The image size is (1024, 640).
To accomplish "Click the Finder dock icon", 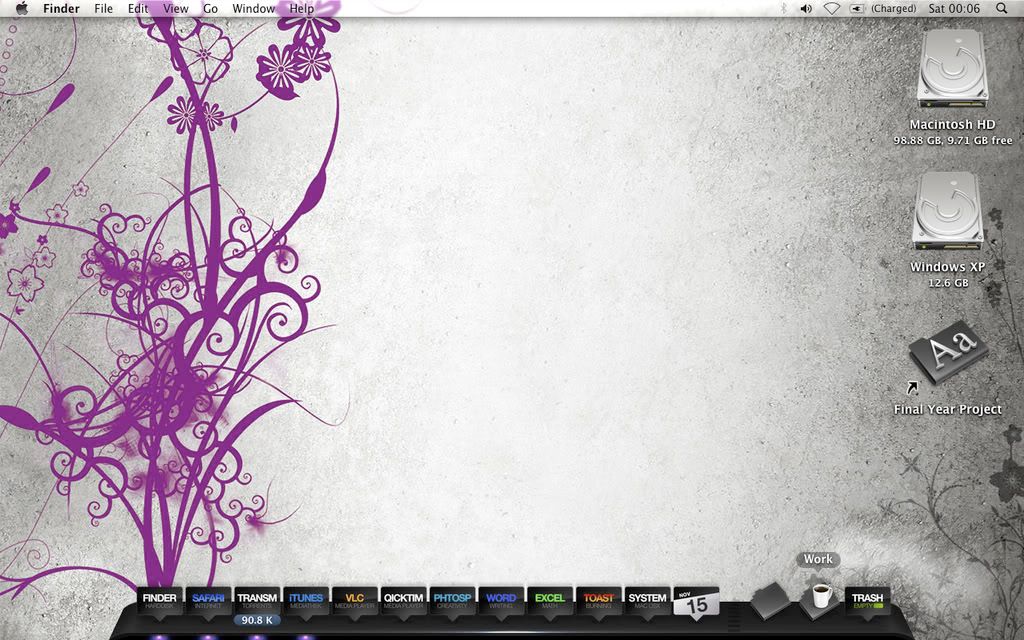I will [x=159, y=601].
